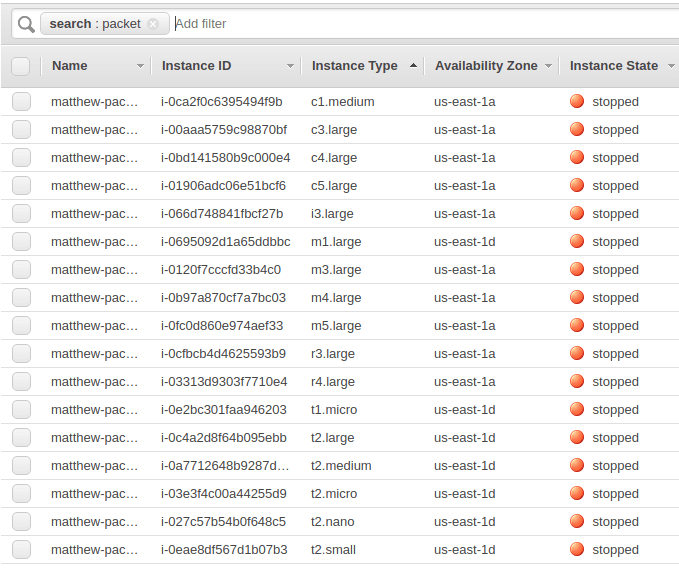Click the Add filter input field
Viewport: 679px width, 584px height.
point(400,23)
